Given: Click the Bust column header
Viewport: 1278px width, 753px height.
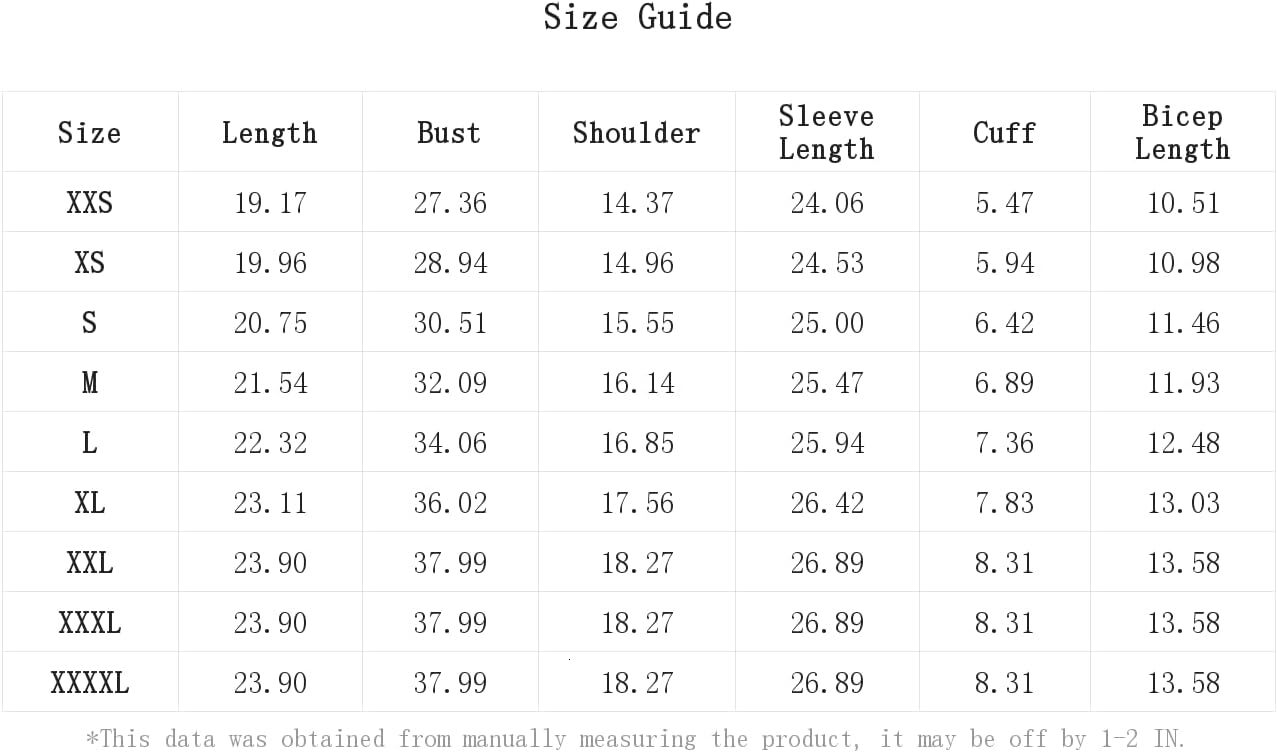Looking at the screenshot, I should [449, 133].
